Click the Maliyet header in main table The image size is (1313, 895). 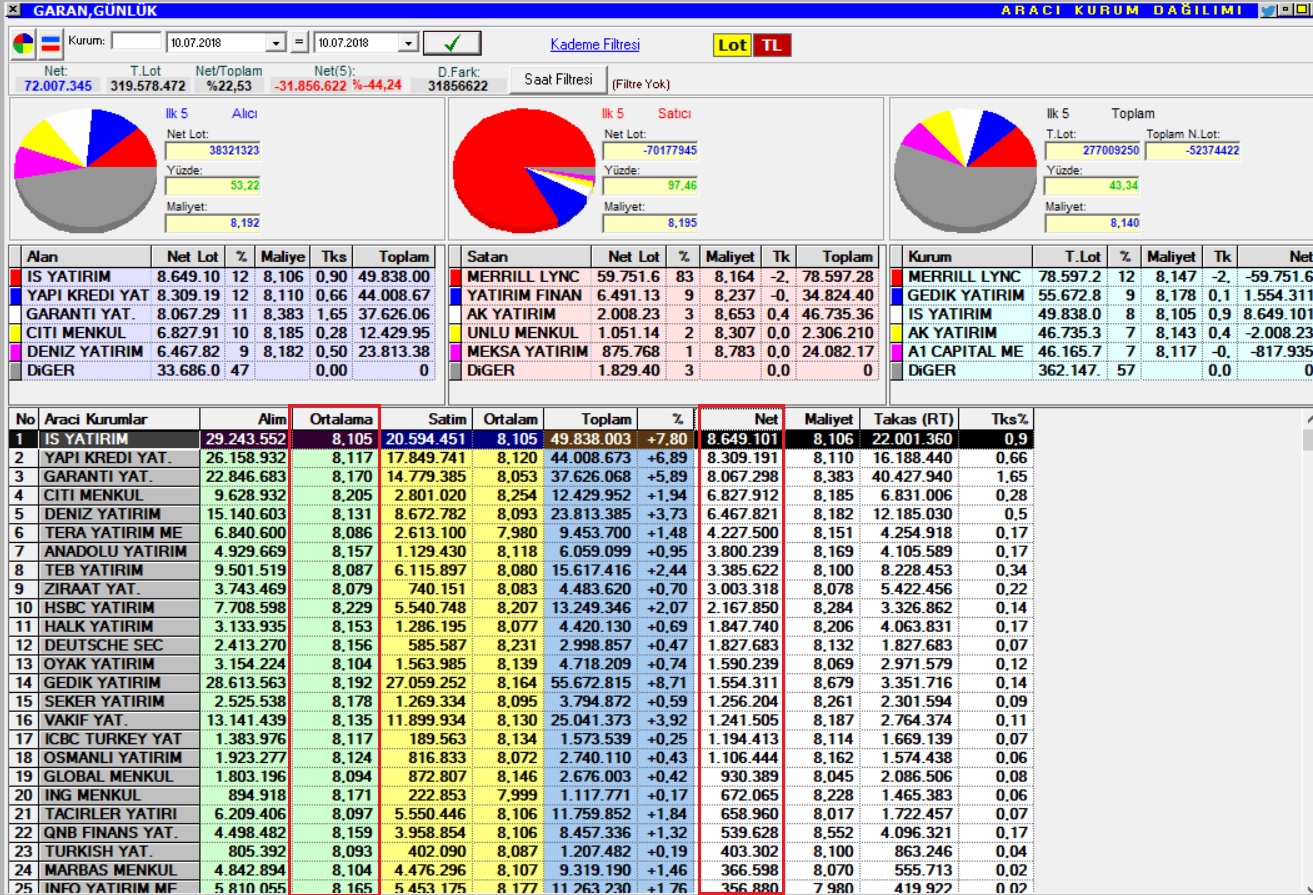pyautogui.click(x=821, y=419)
